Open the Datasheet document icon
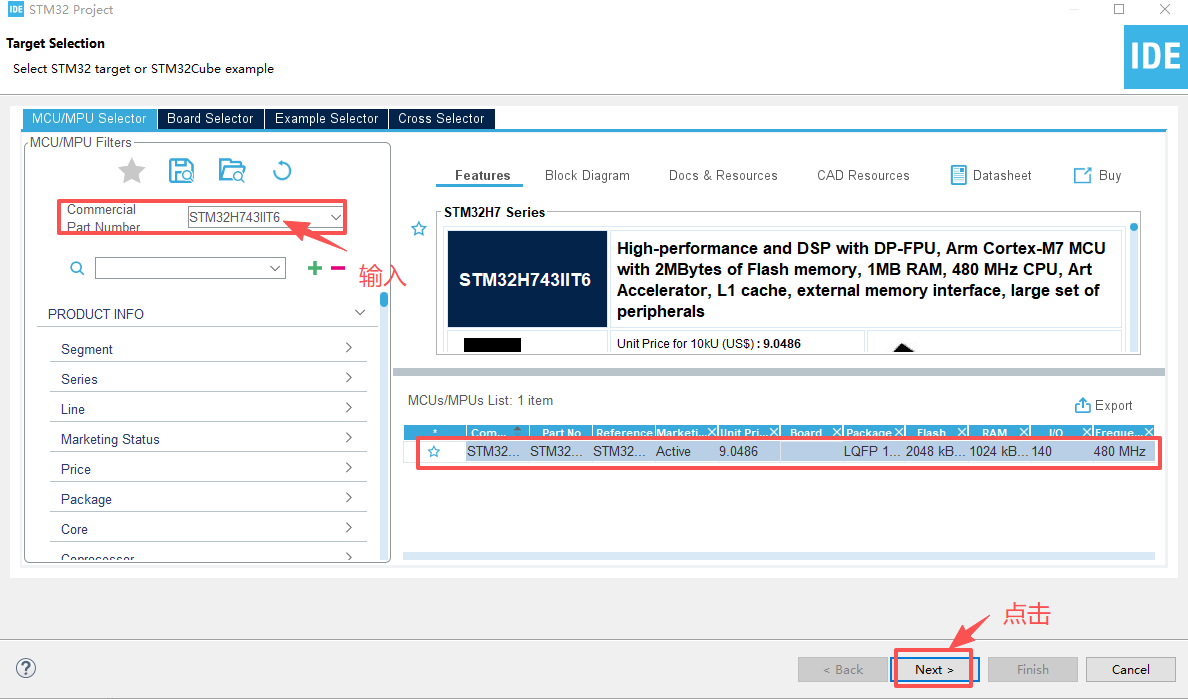Screen dimensions: 1188x699 (x=958, y=175)
